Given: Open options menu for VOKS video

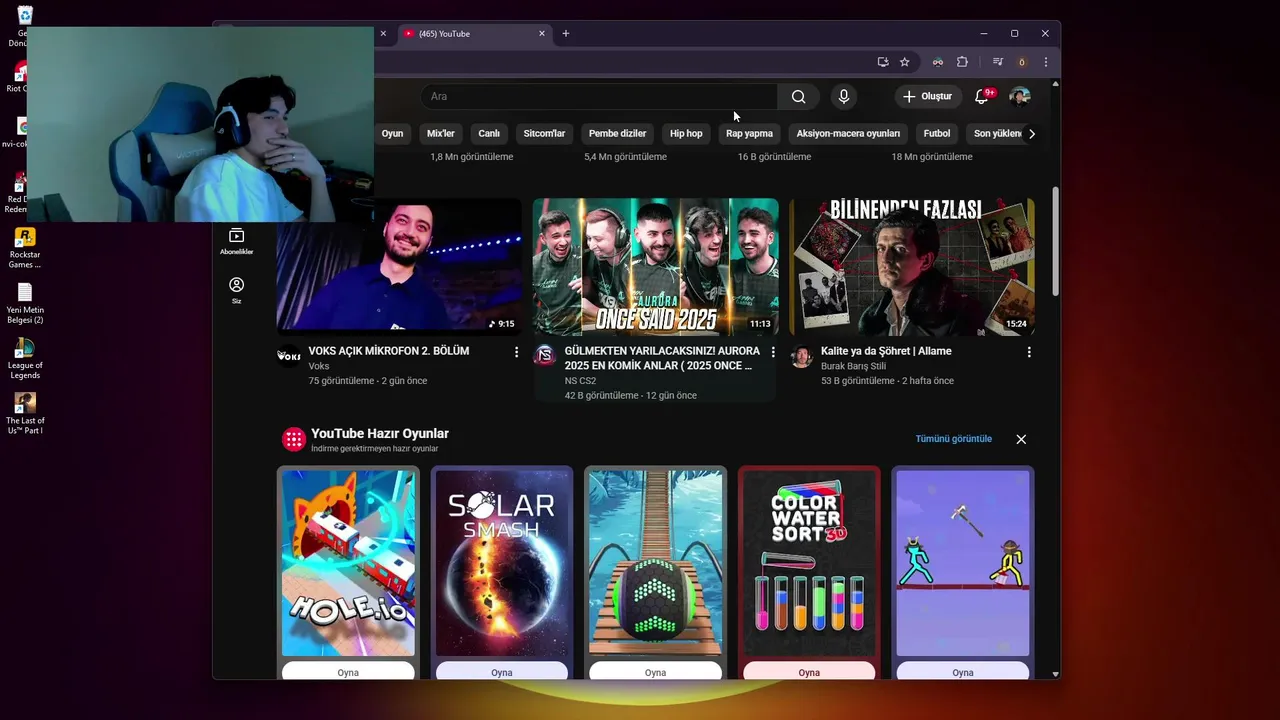Looking at the screenshot, I should point(516,352).
